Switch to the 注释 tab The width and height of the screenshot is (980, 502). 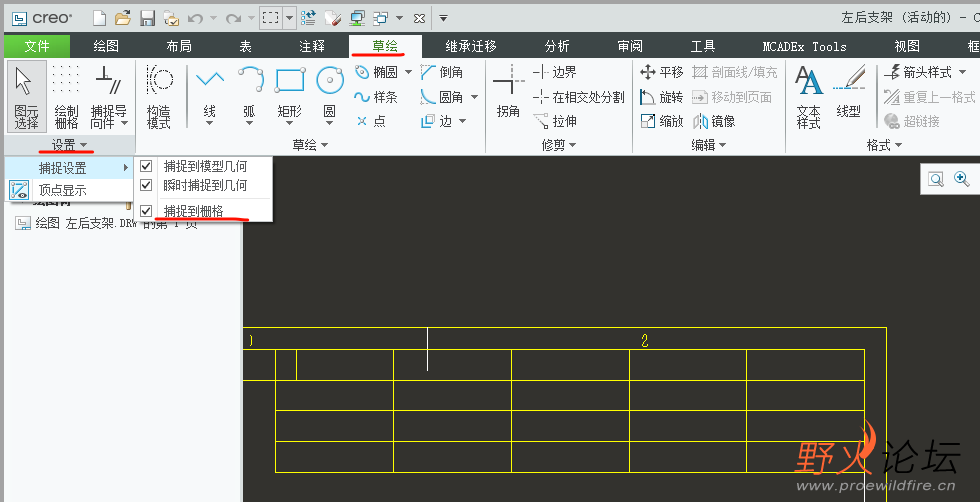312,46
